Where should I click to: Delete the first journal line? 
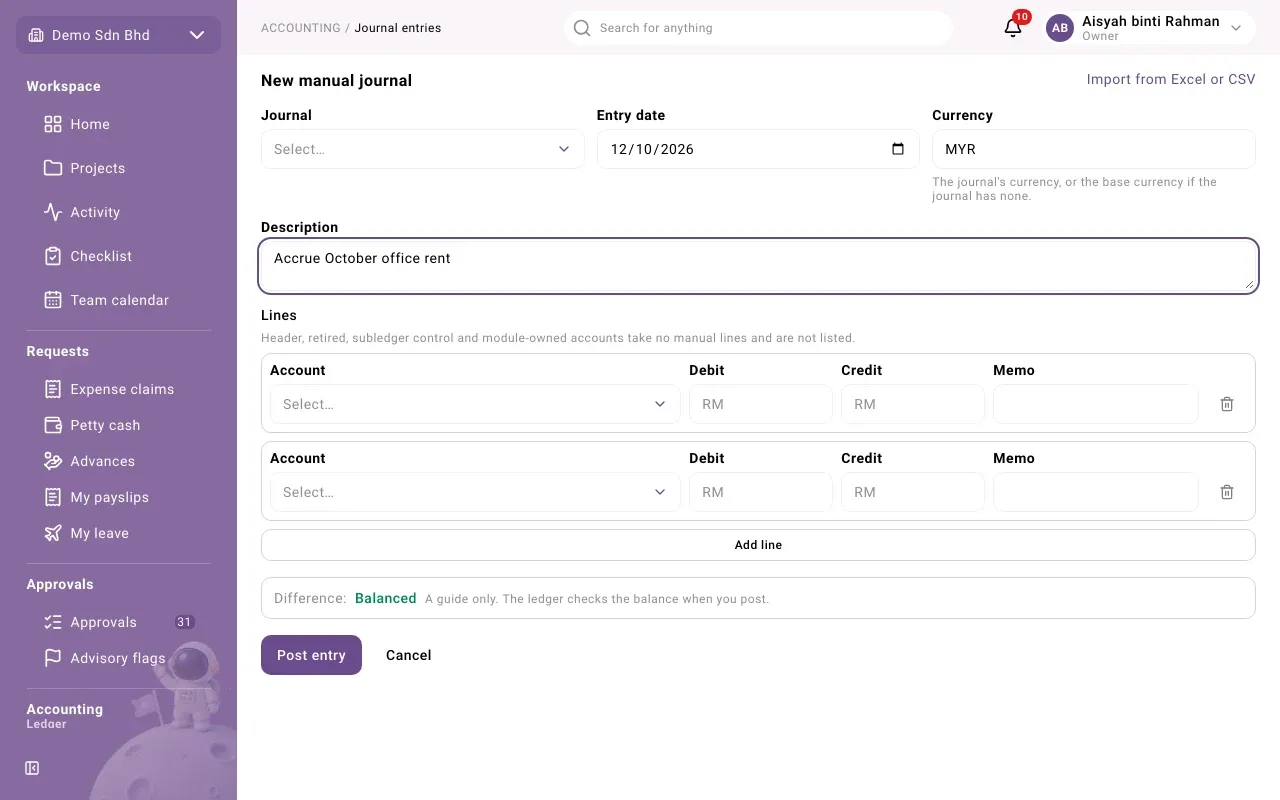(1227, 404)
